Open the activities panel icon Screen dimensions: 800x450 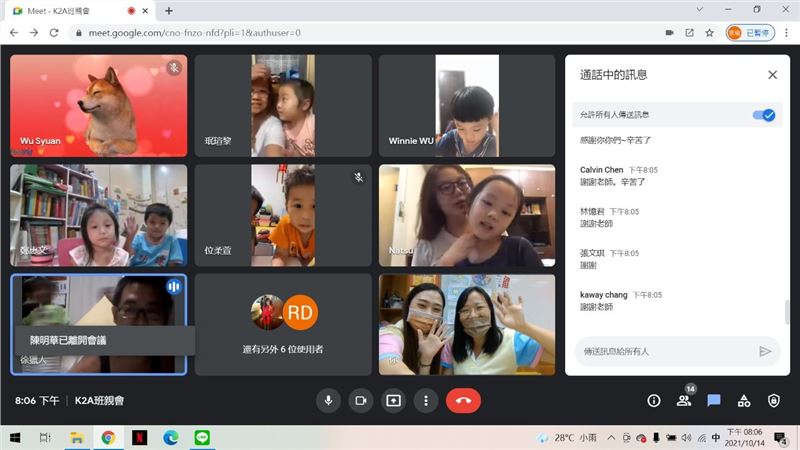point(744,400)
